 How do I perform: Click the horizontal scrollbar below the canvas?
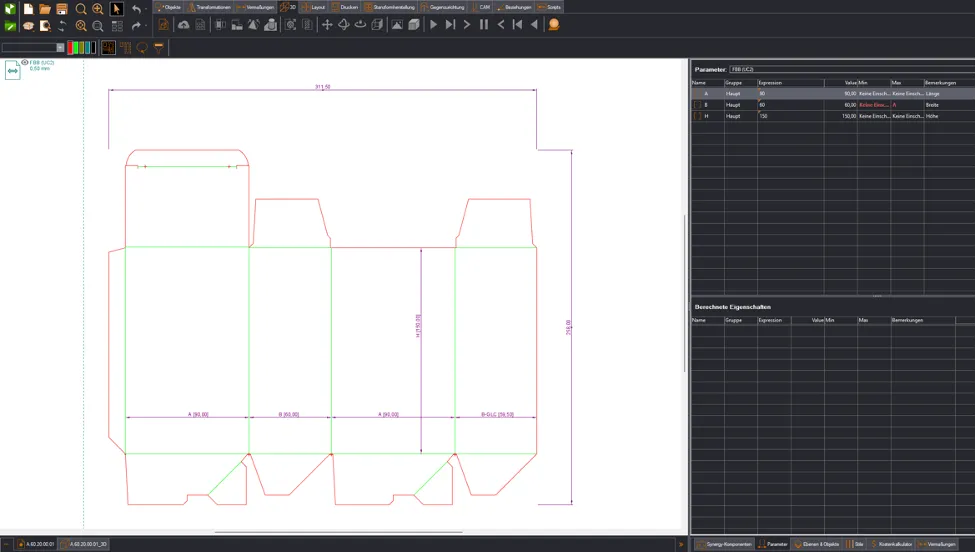tap(338, 532)
